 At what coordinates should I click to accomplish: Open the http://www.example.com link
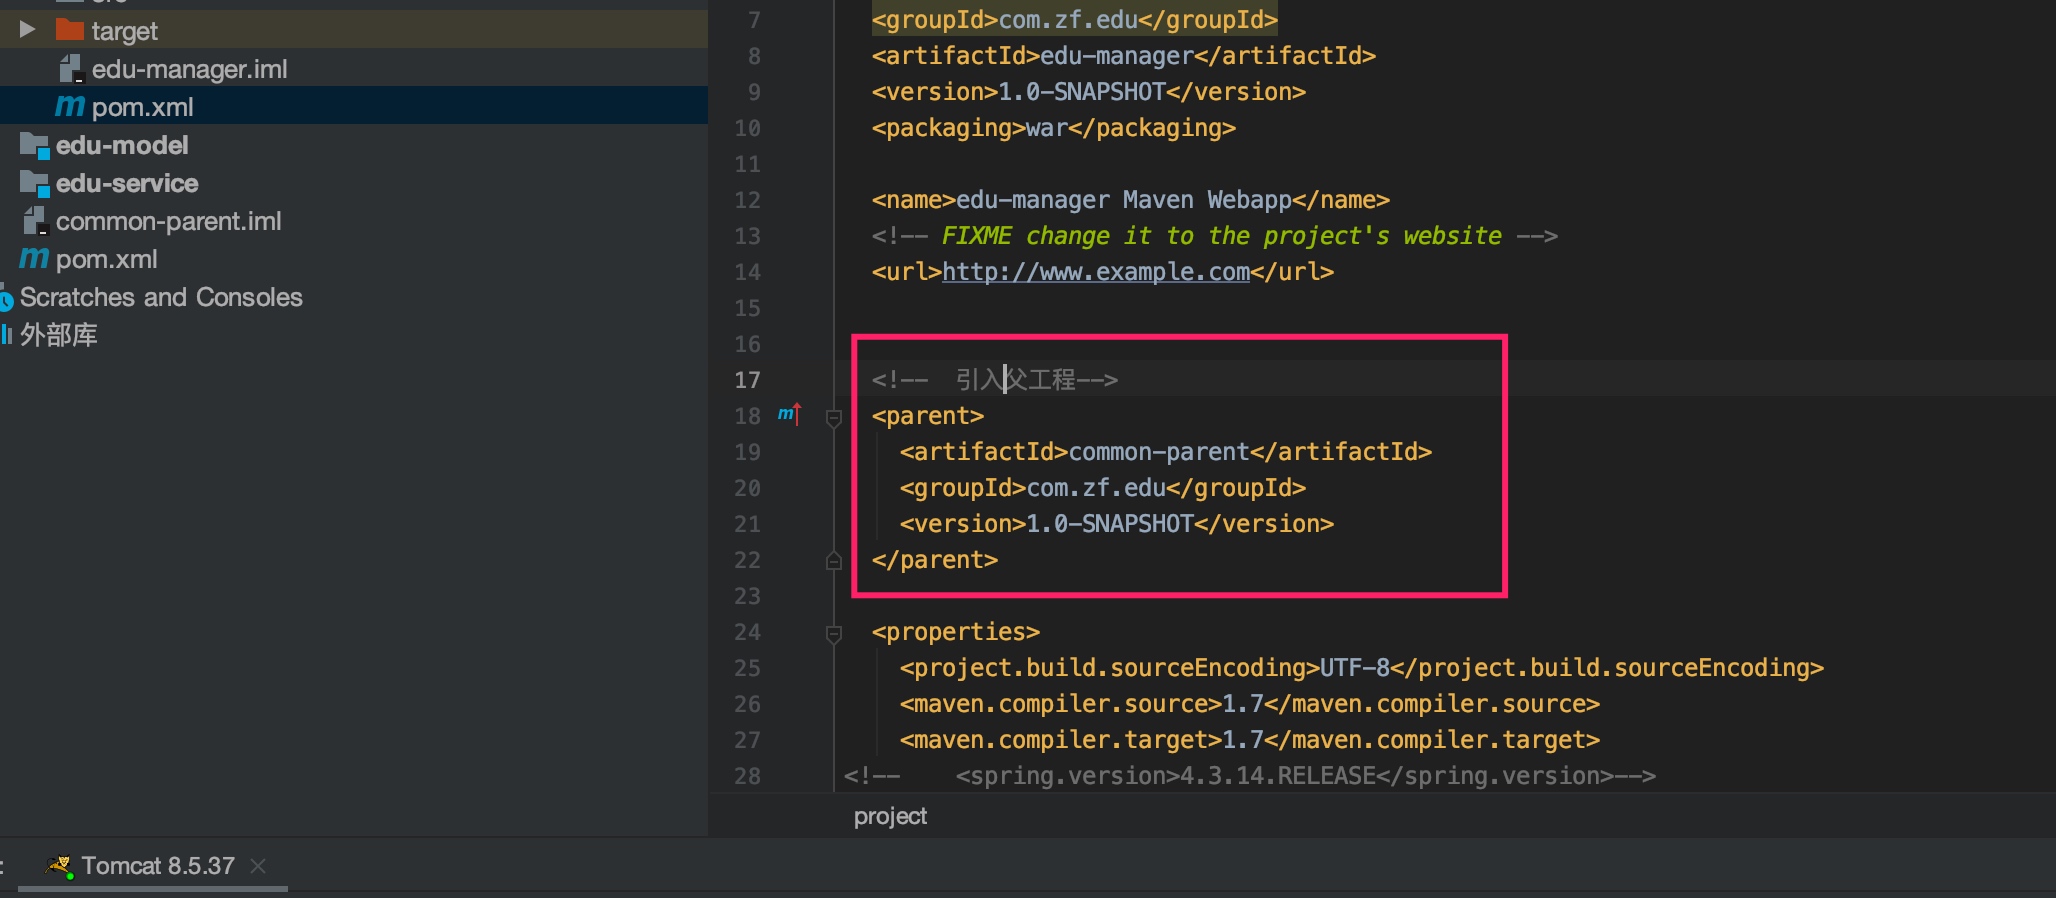[1096, 272]
